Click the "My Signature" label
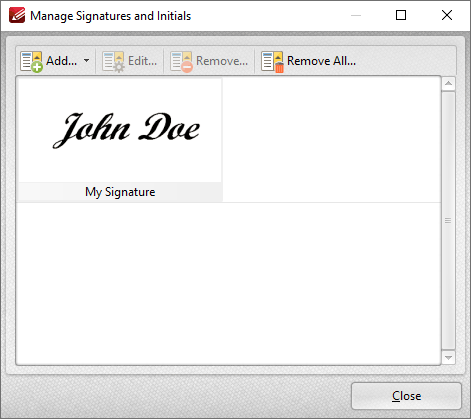The image size is (471, 419). [120, 192]
